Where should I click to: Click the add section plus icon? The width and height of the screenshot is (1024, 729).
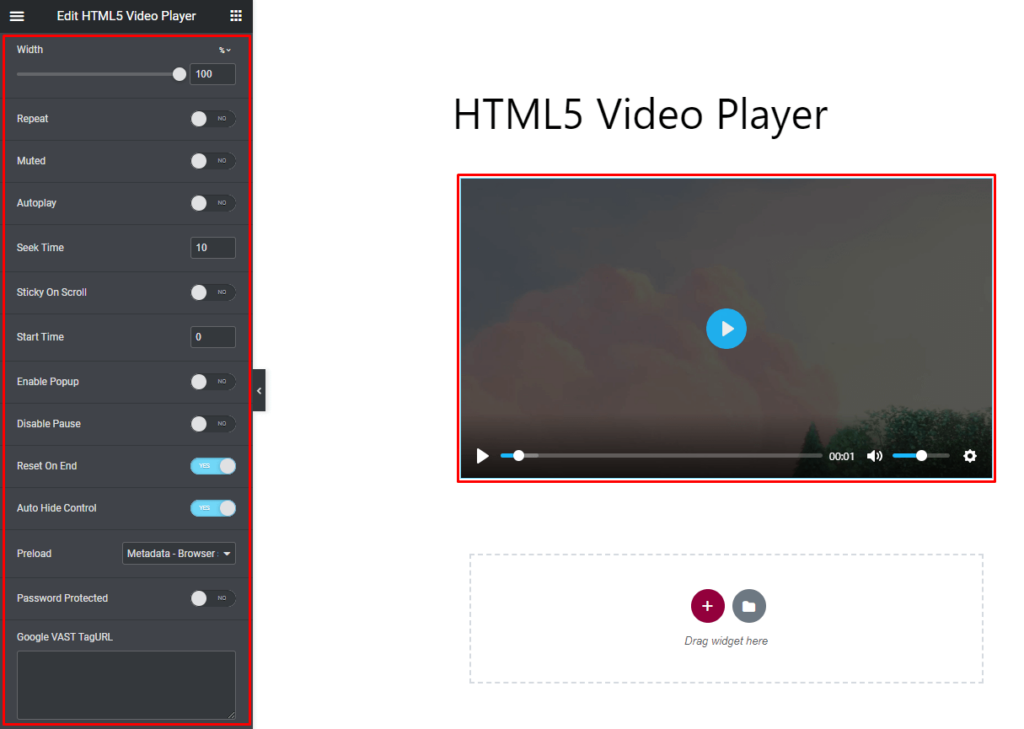[707, 605]
